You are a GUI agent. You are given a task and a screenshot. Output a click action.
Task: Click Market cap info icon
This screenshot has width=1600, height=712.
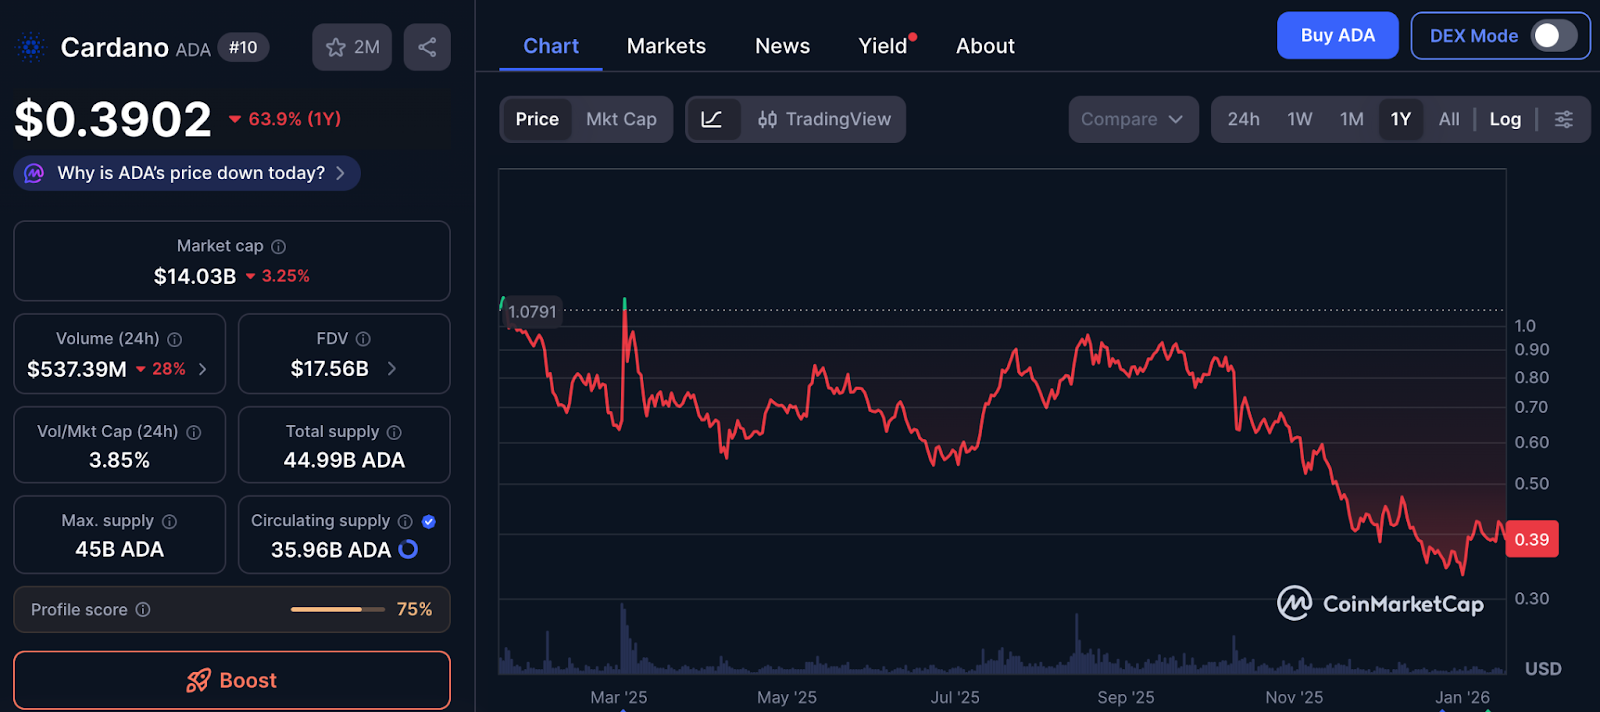click(279, 247)
